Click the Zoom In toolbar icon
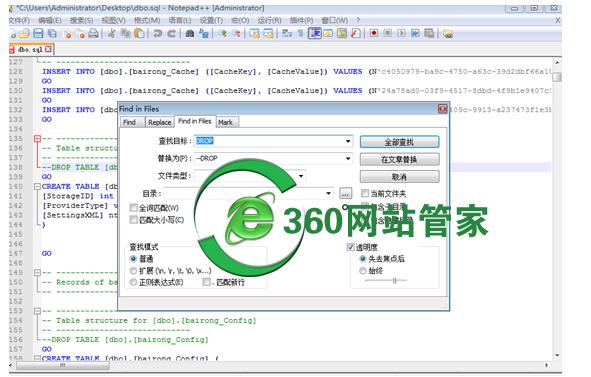This screenshot has height=377, width=591. (222, 34)
